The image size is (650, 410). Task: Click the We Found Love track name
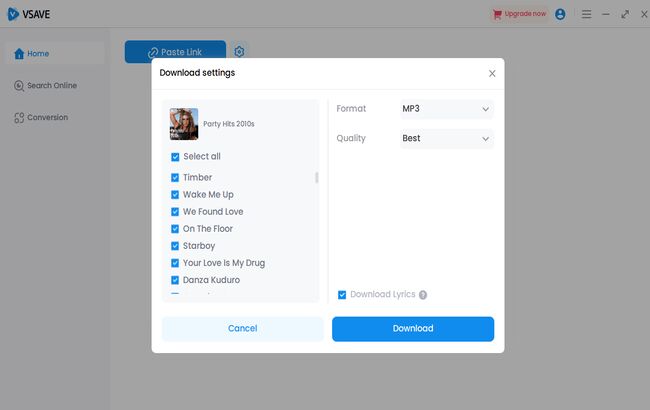tap(213, 212)
